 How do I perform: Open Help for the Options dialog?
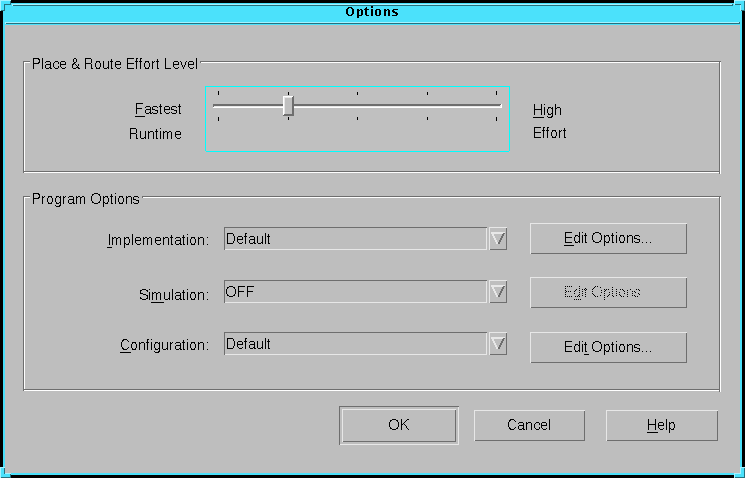coord(661,425)
